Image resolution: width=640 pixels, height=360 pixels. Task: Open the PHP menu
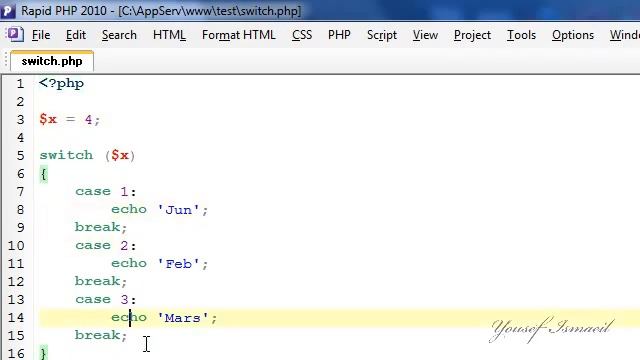339,35
